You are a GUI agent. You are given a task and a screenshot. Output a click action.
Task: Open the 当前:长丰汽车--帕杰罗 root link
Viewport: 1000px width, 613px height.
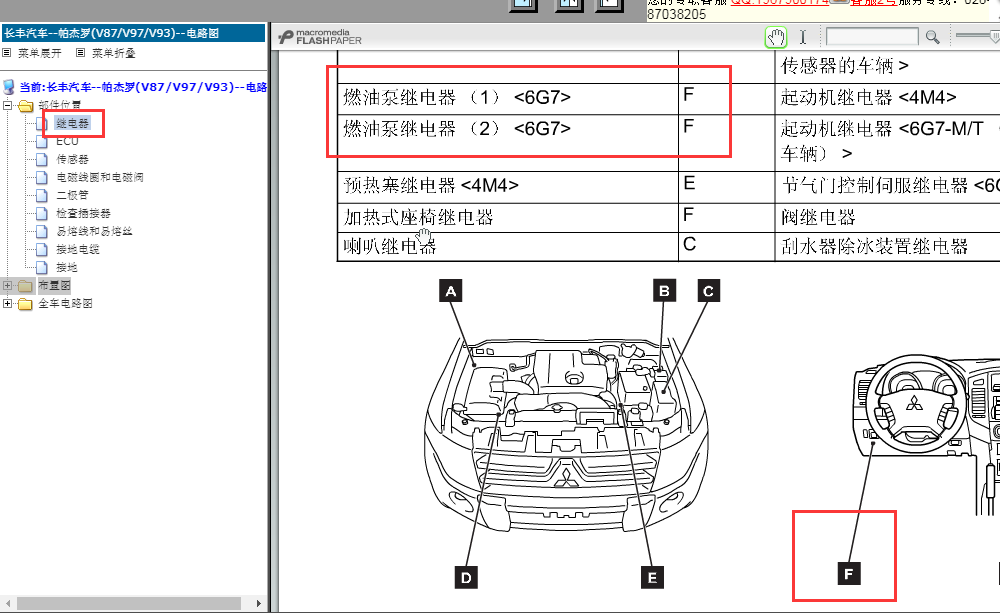click(143, 87)
